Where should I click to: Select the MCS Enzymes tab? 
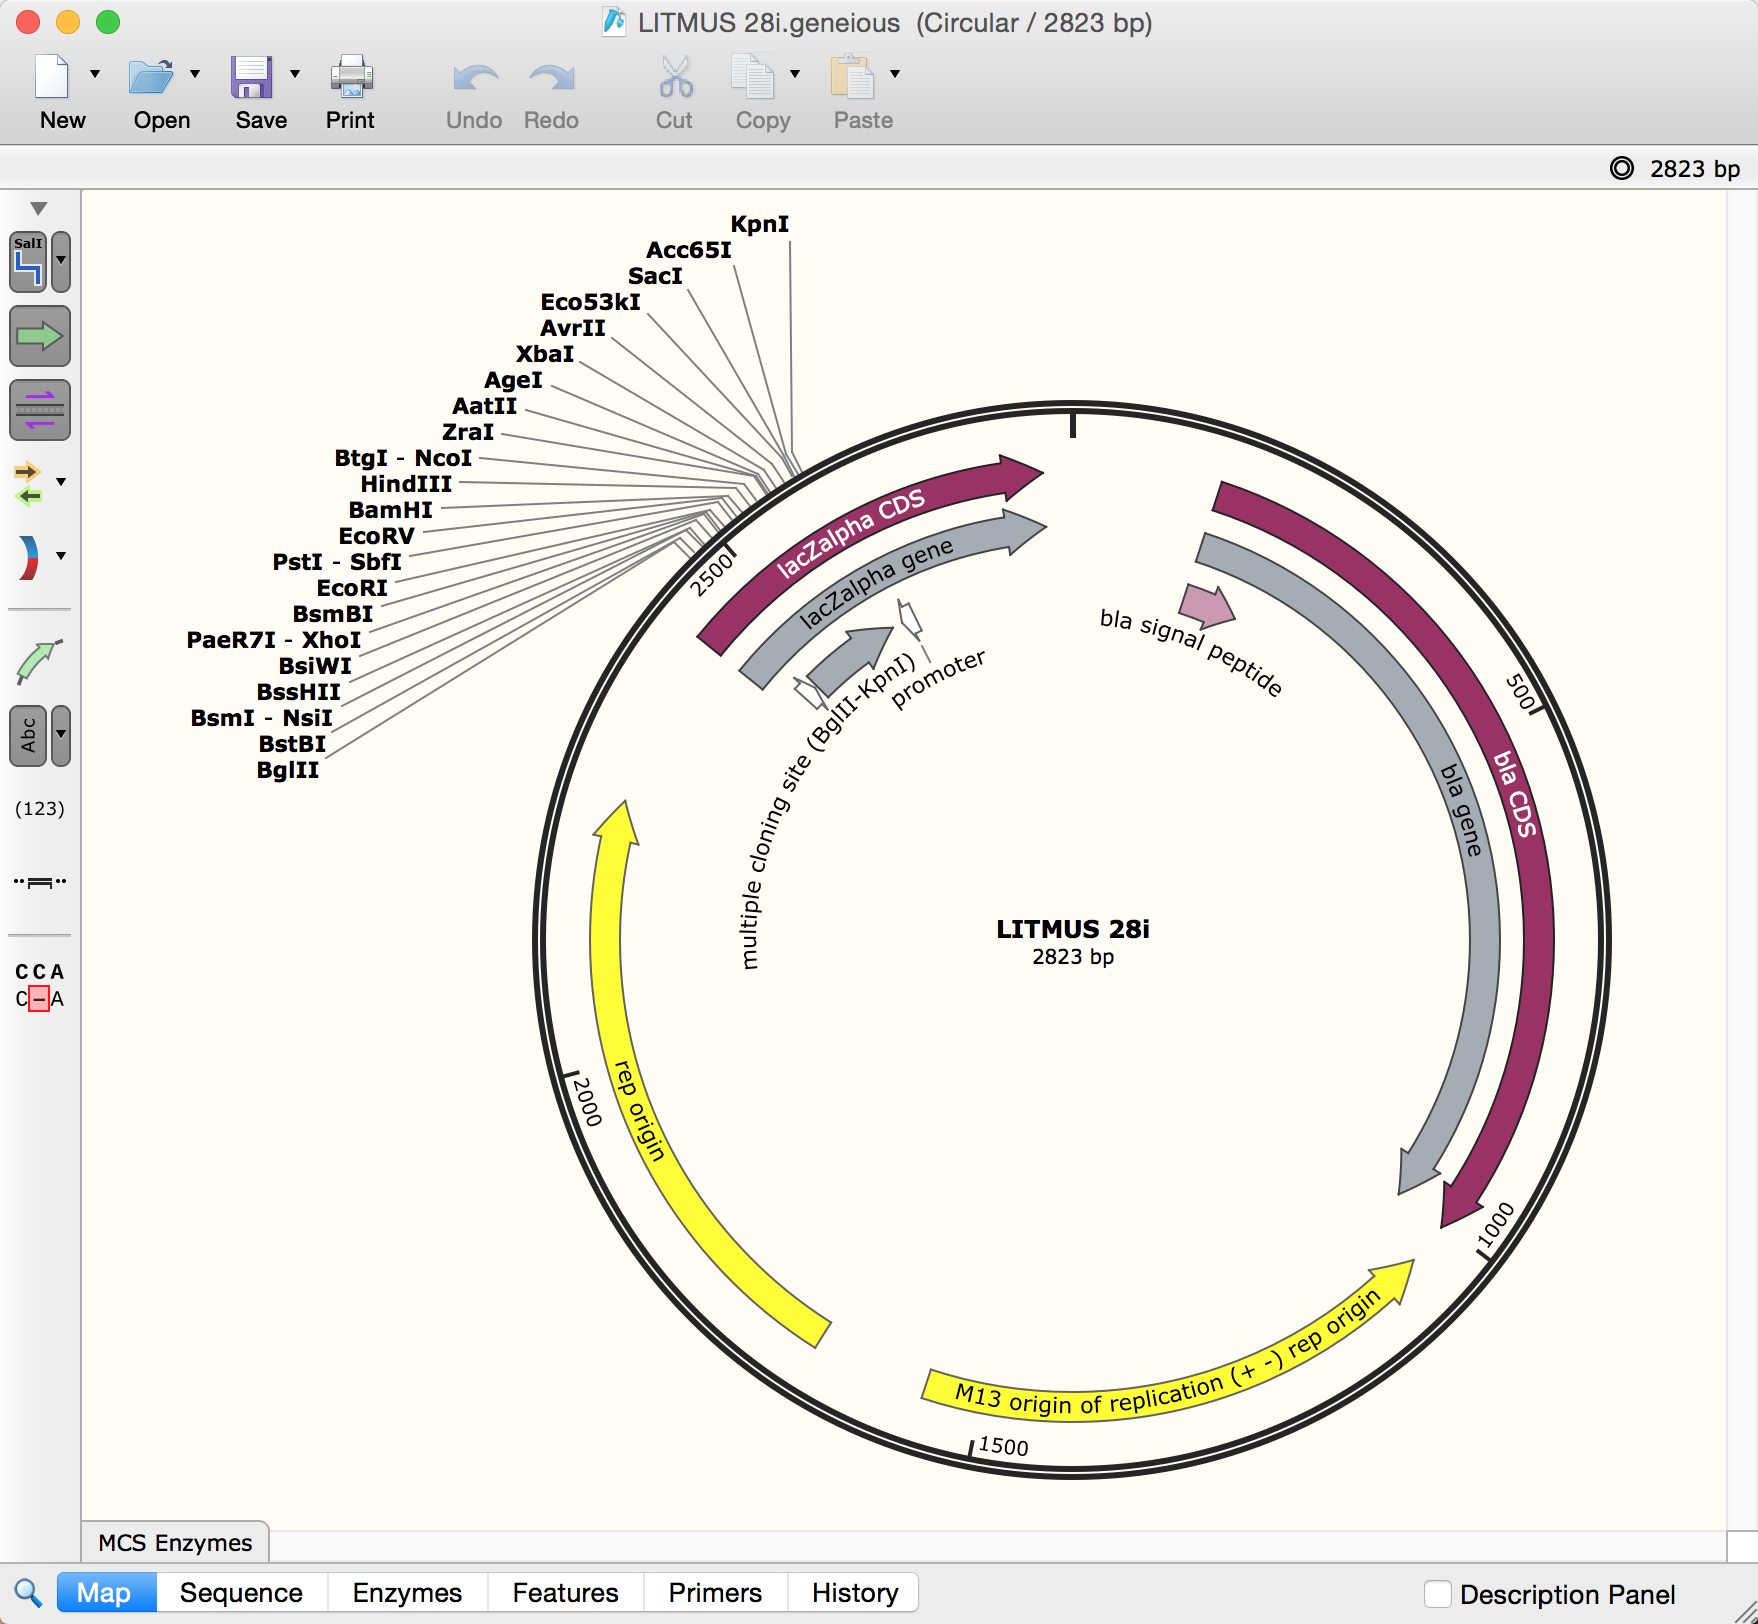point(175,1543)
